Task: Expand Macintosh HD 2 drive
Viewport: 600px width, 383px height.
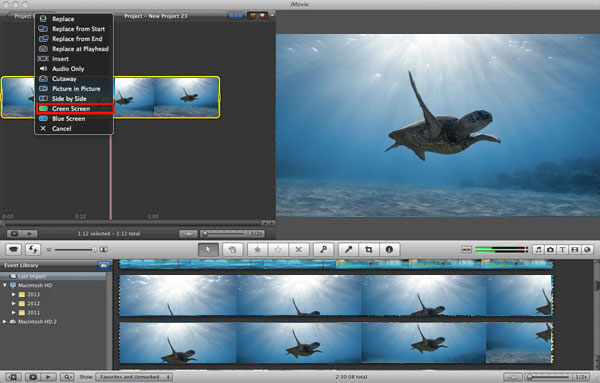Action: (x=5, y=322)
